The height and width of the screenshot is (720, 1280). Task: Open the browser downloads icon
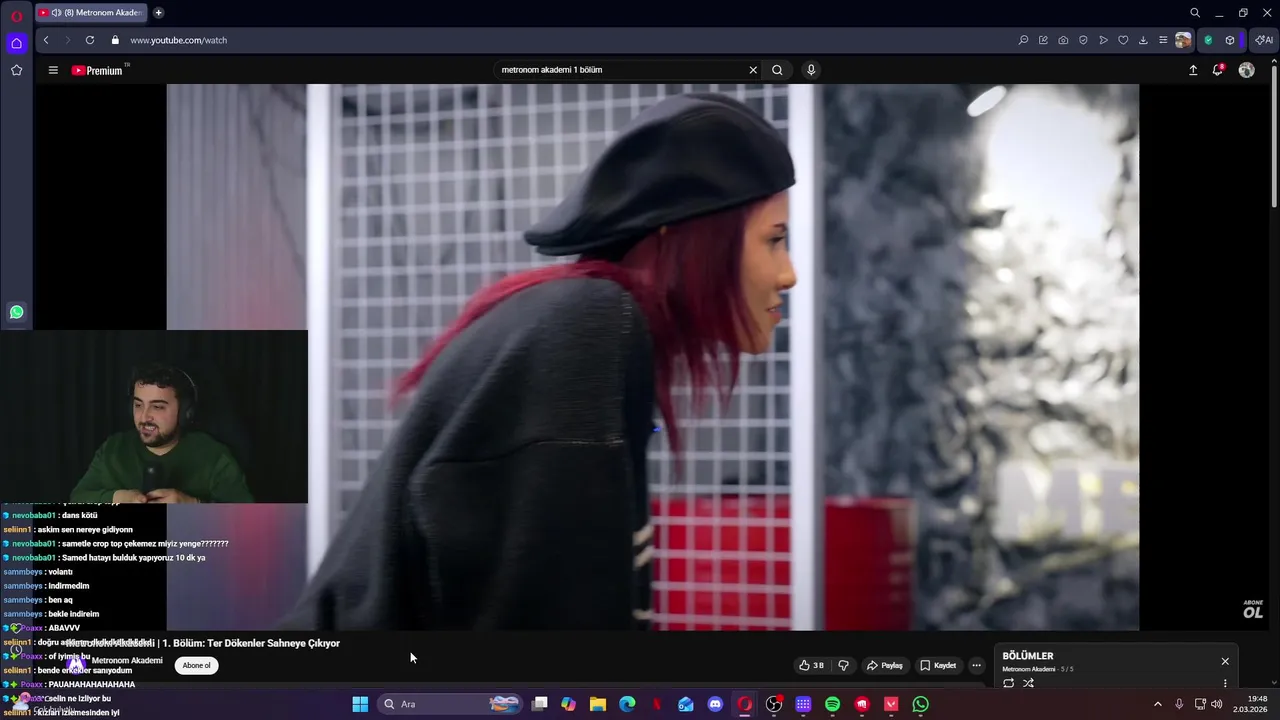(1143, 40)
